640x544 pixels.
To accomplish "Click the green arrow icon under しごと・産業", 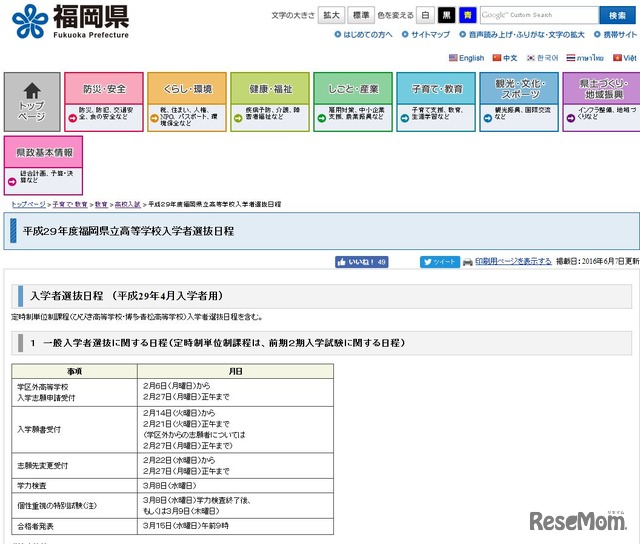I will (x=322, y=118).
